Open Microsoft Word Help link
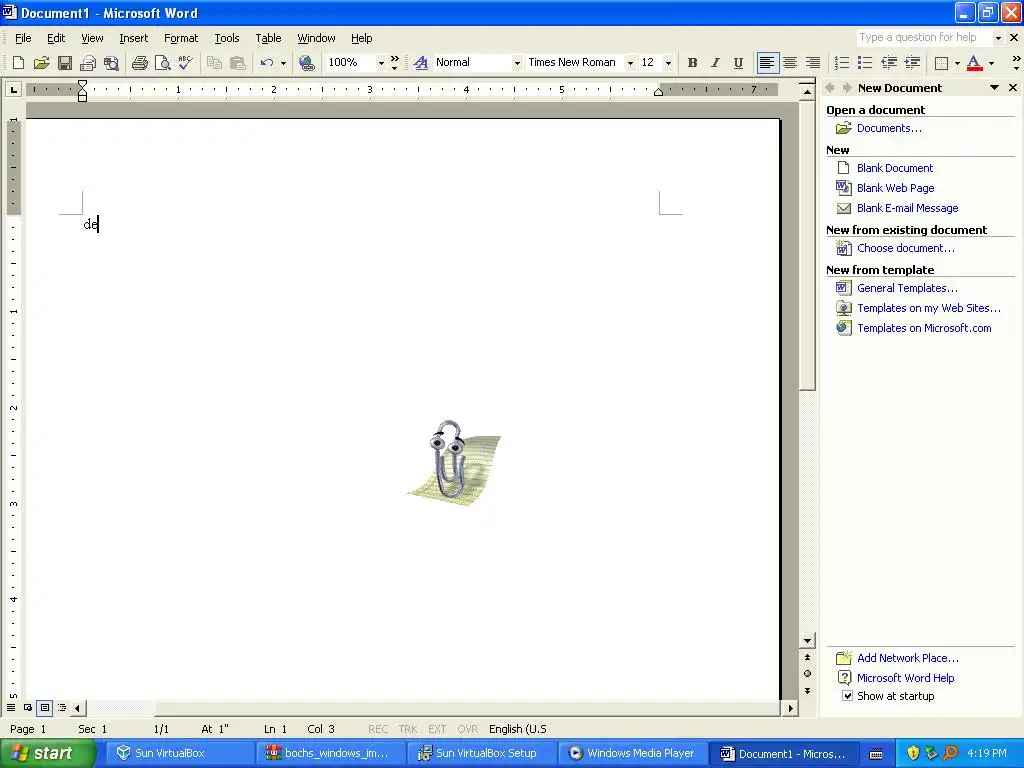 coord(905,678)
